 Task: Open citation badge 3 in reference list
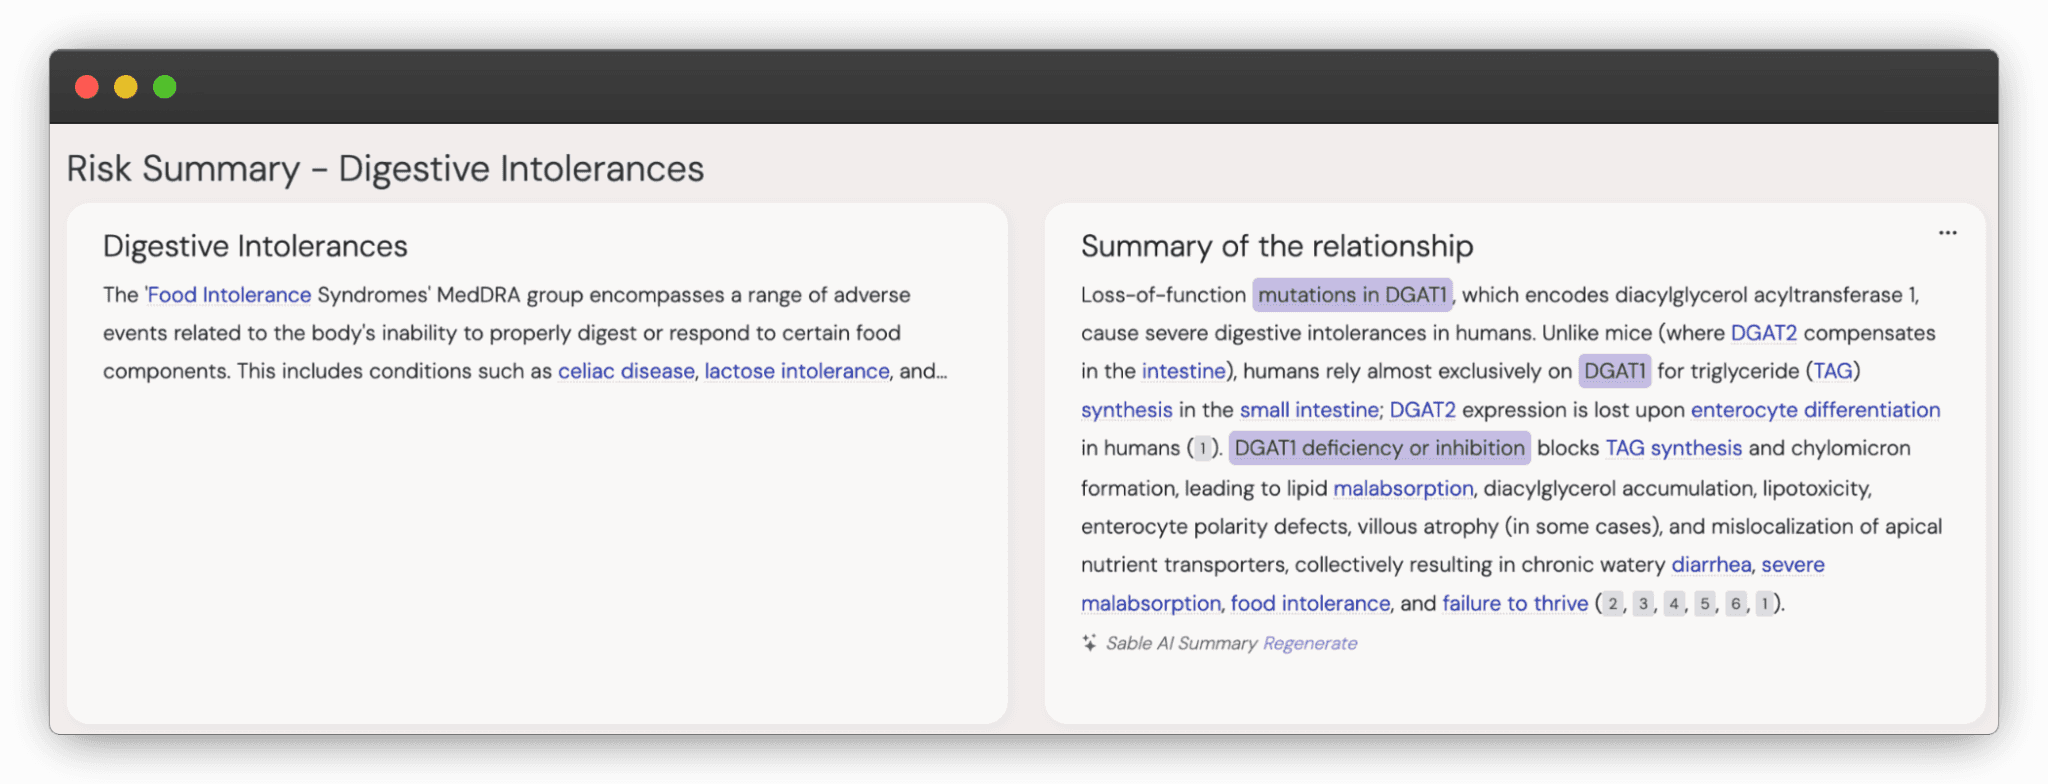[1643, 603]
